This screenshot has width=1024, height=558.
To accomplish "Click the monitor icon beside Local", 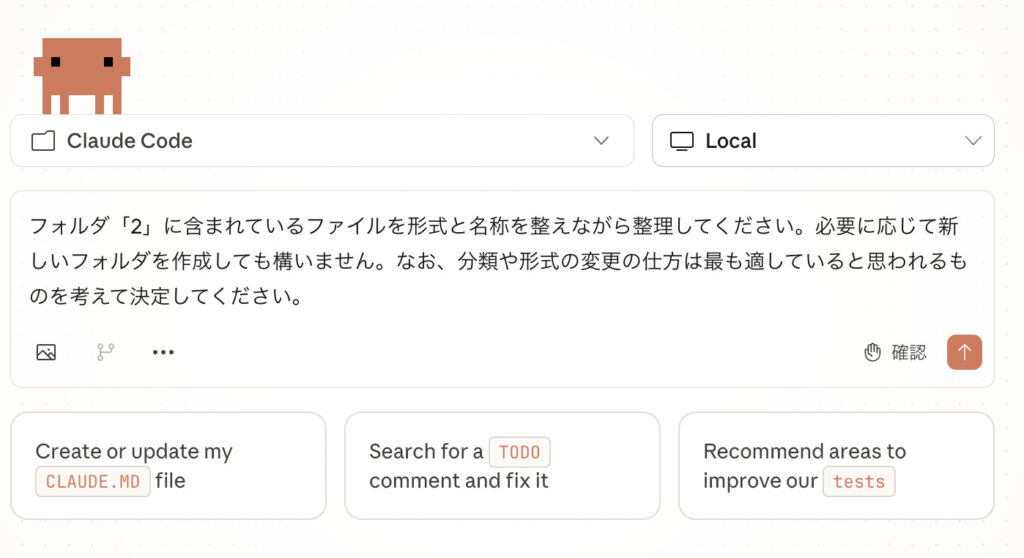I will point(681,141).
